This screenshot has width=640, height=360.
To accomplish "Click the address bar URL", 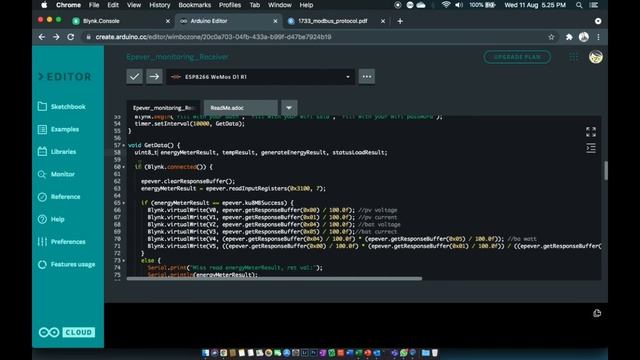I will tap(213, 37).
